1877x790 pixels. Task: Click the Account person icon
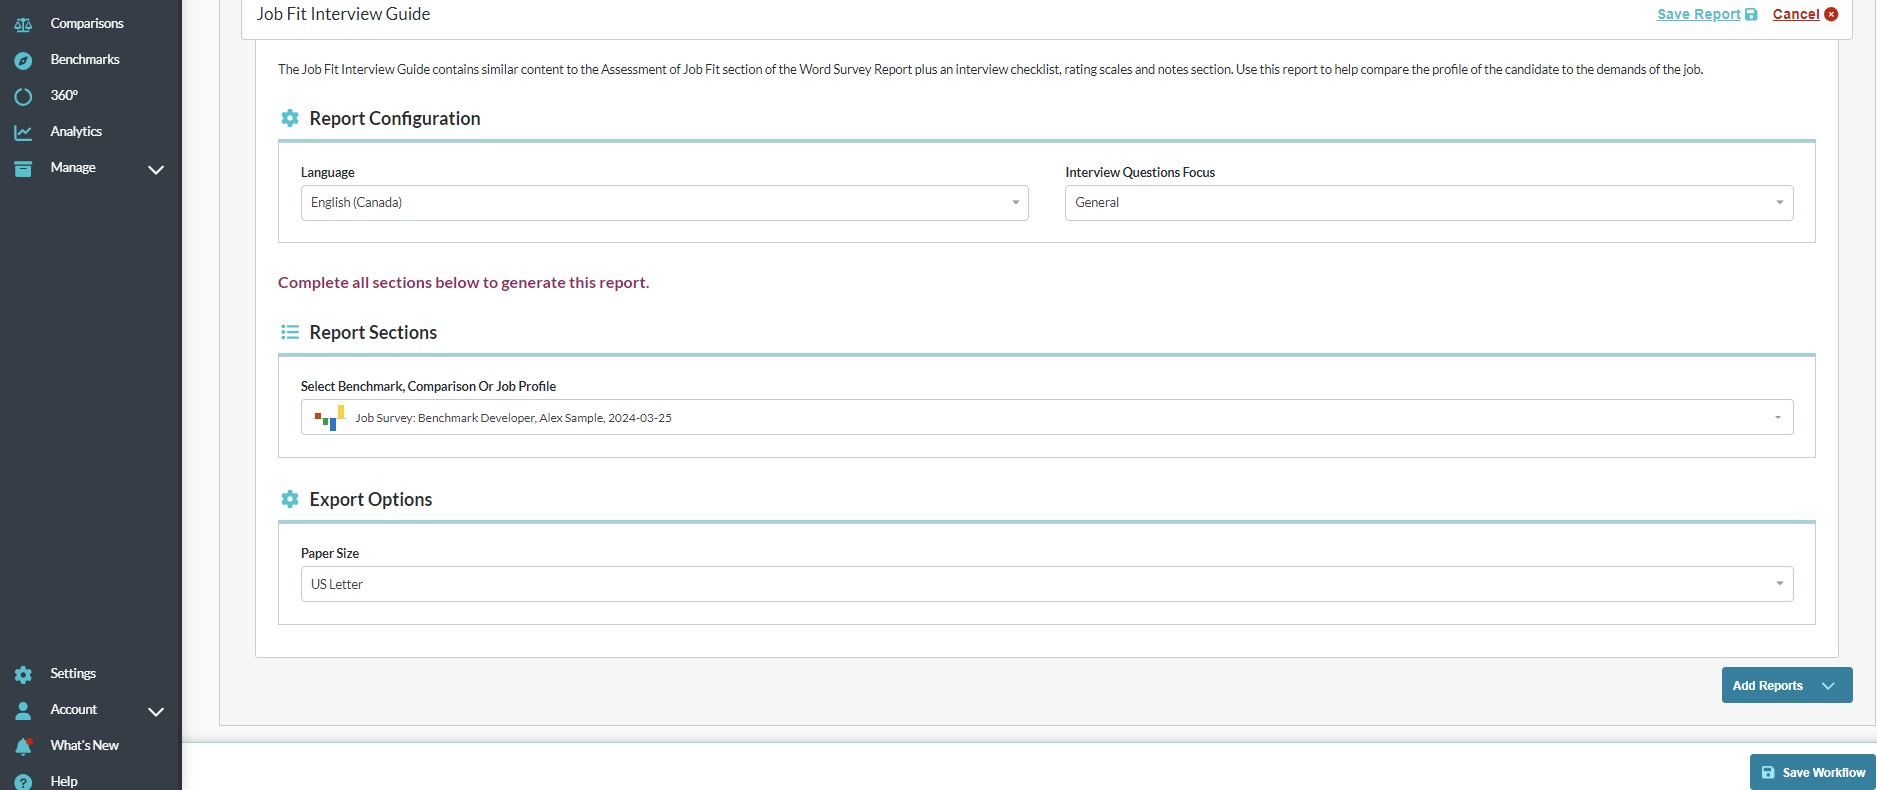(x=23, y=711)
